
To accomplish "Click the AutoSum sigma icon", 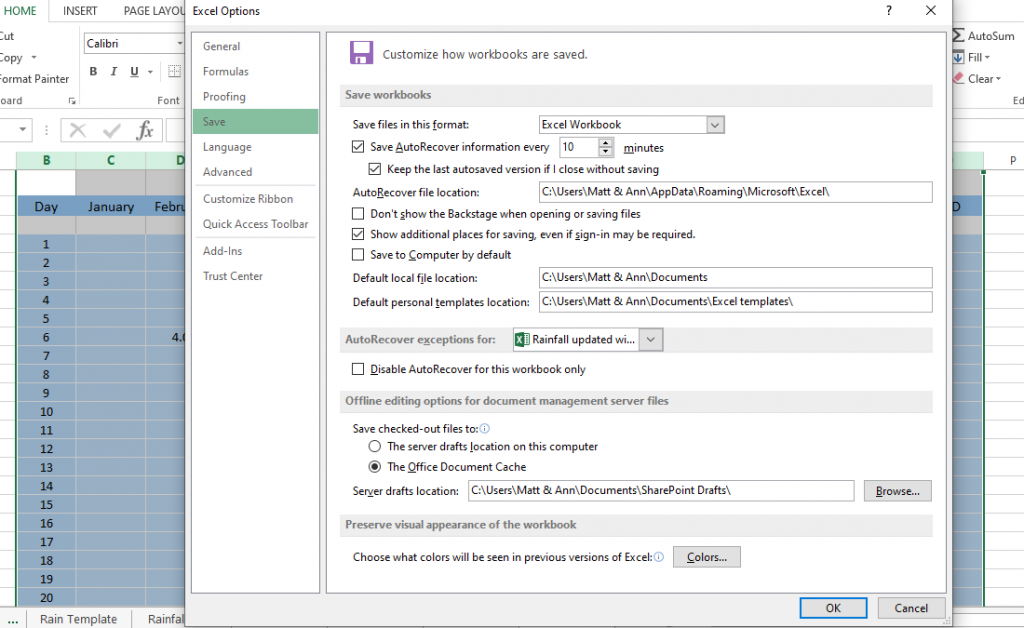I will [958, 36].
